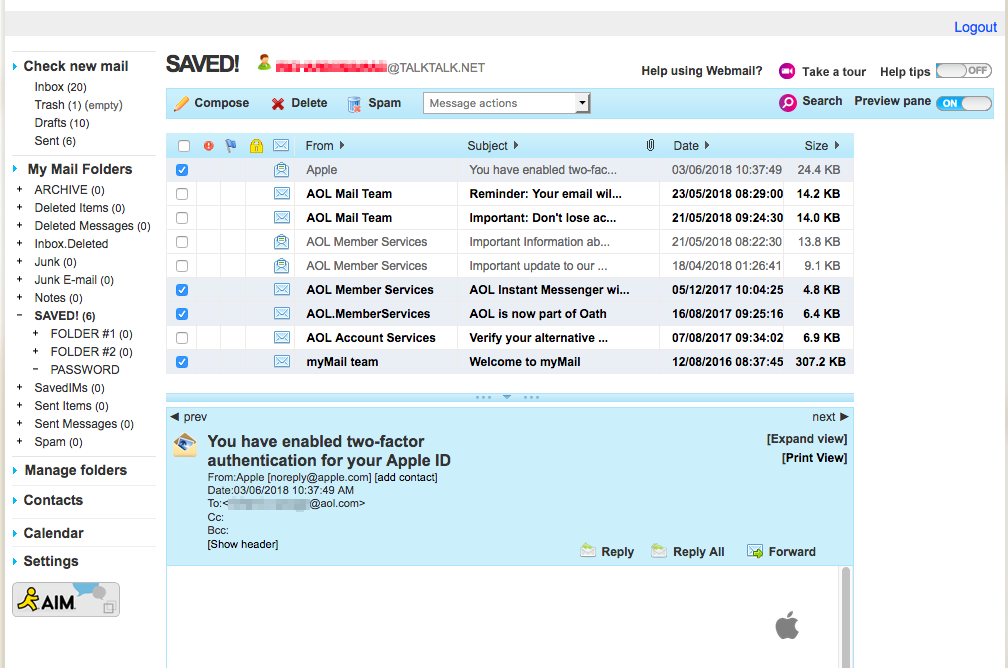Tick the select-all checkbox in header
The height and width of the screenshot is (668, 1008).
[182, 146]
